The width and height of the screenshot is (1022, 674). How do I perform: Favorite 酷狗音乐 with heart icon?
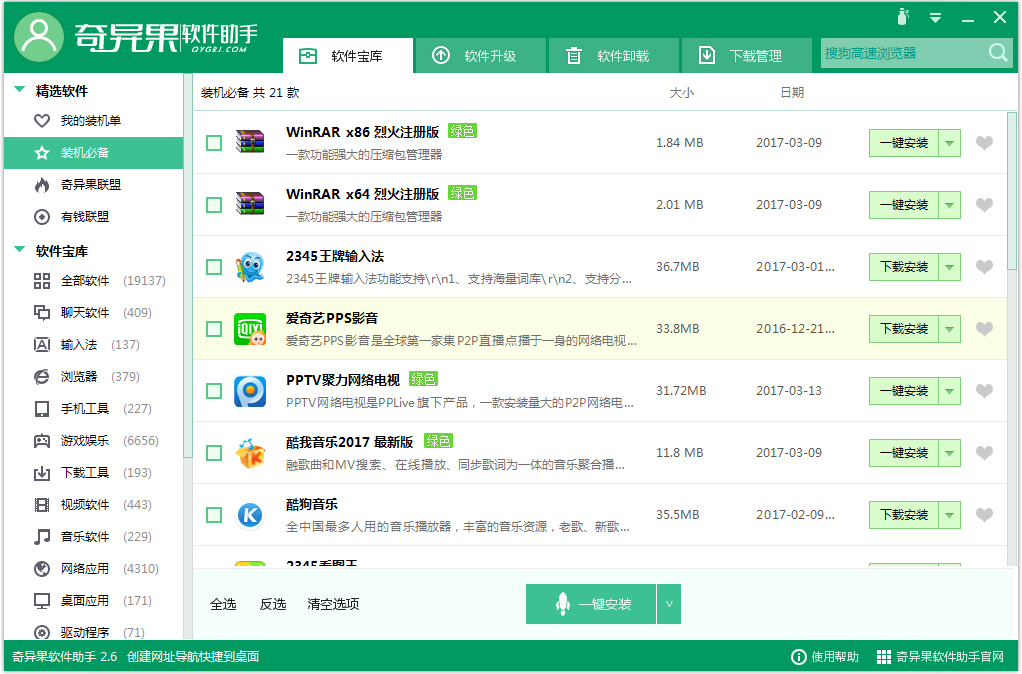[984, 515]
